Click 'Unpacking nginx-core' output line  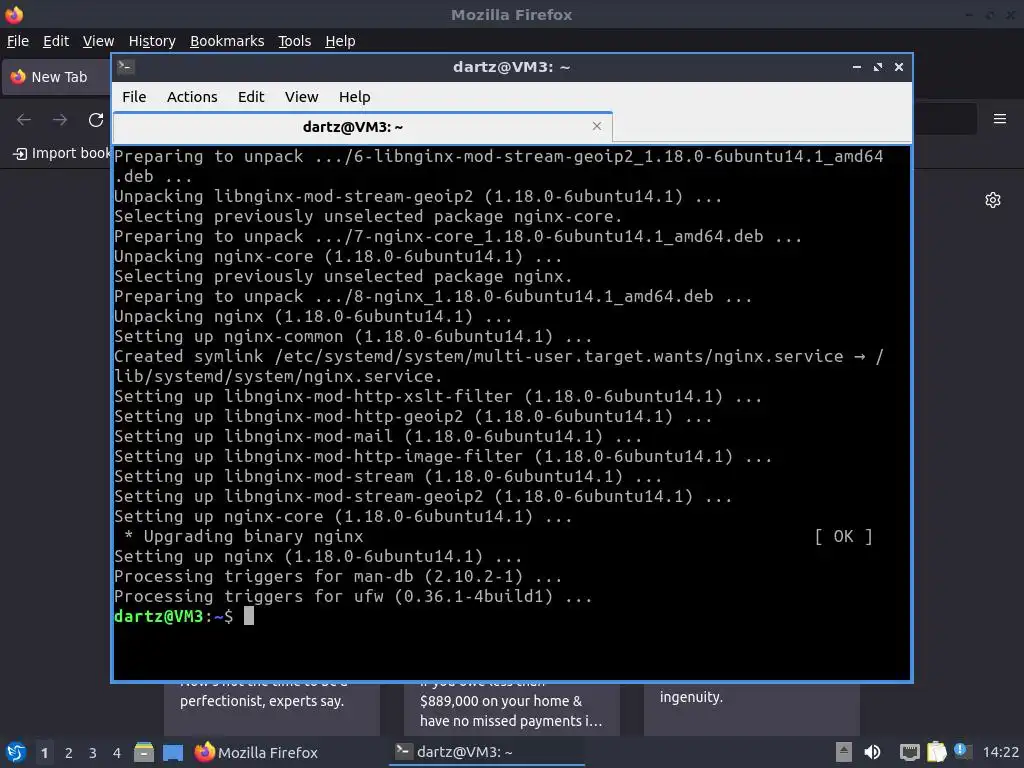(x=338, y=256)
